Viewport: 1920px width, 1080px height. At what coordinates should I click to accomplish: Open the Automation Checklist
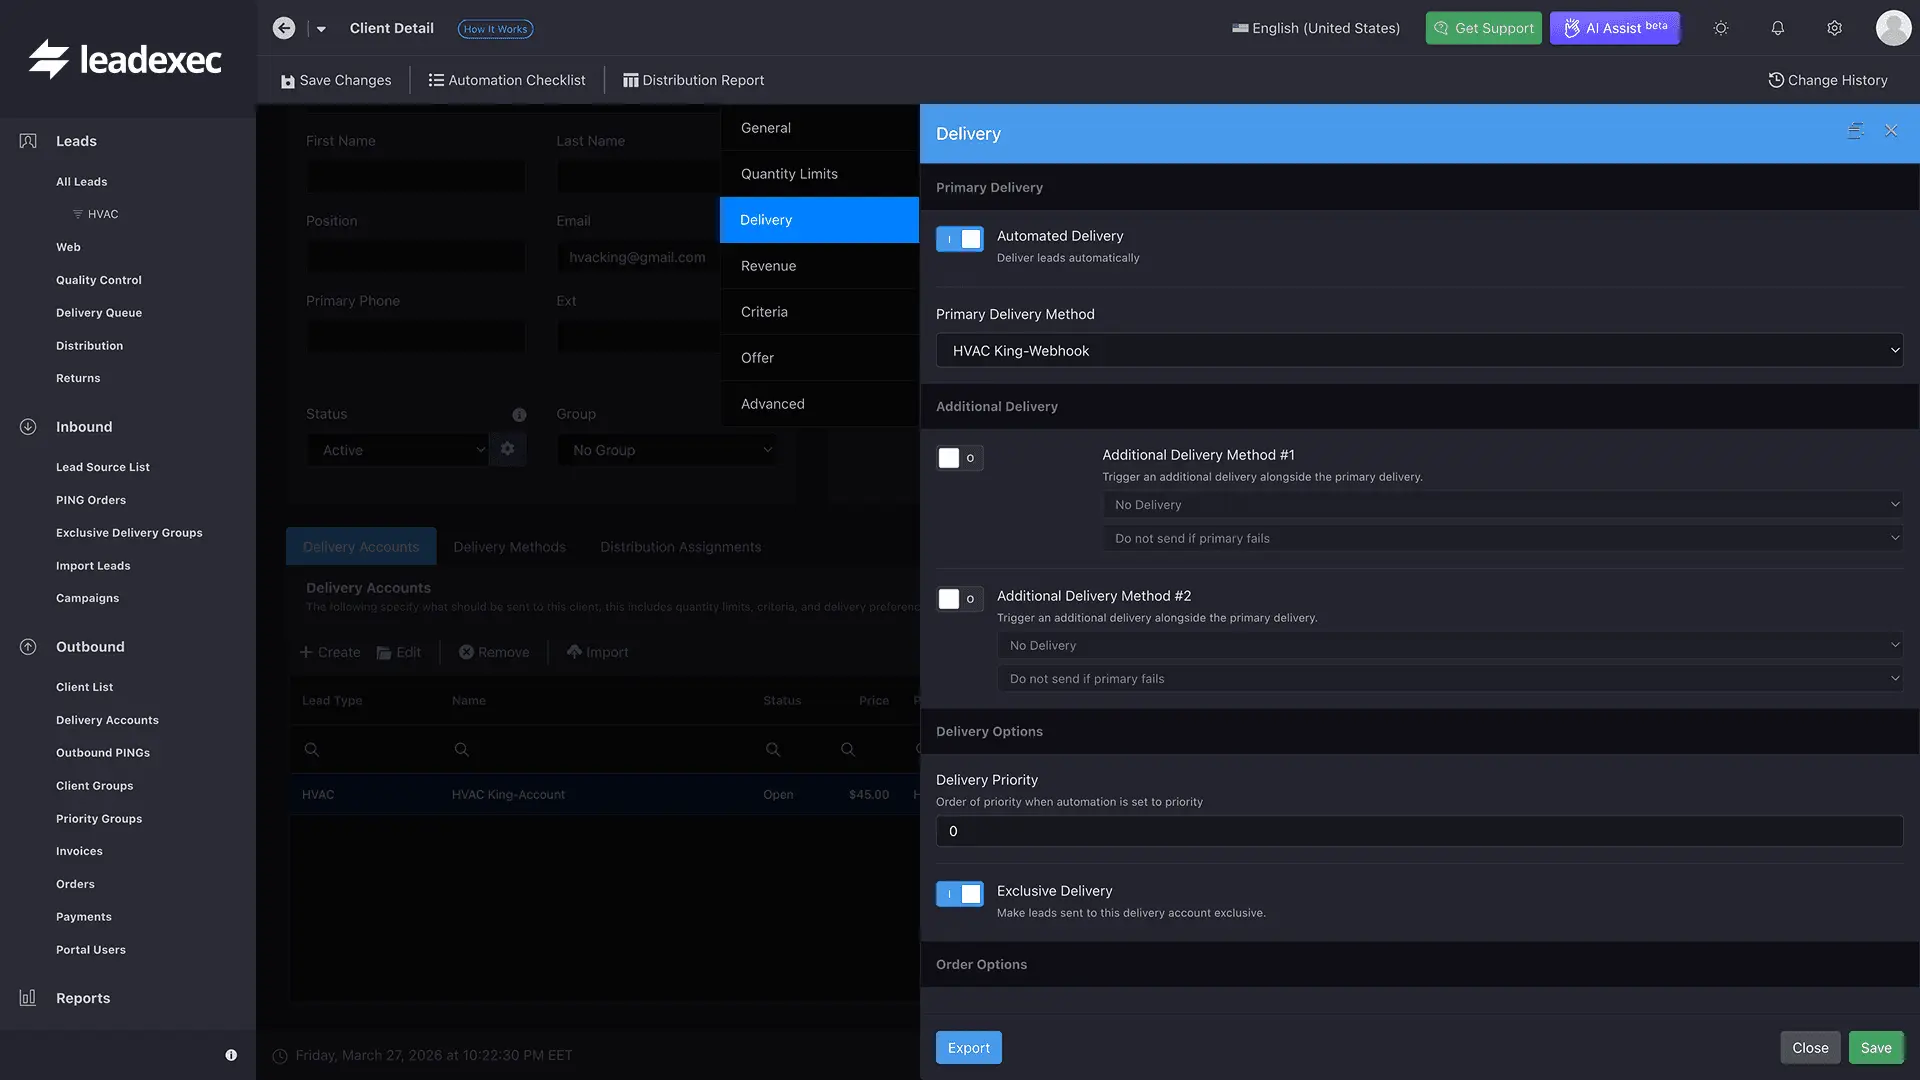[507, 80]
